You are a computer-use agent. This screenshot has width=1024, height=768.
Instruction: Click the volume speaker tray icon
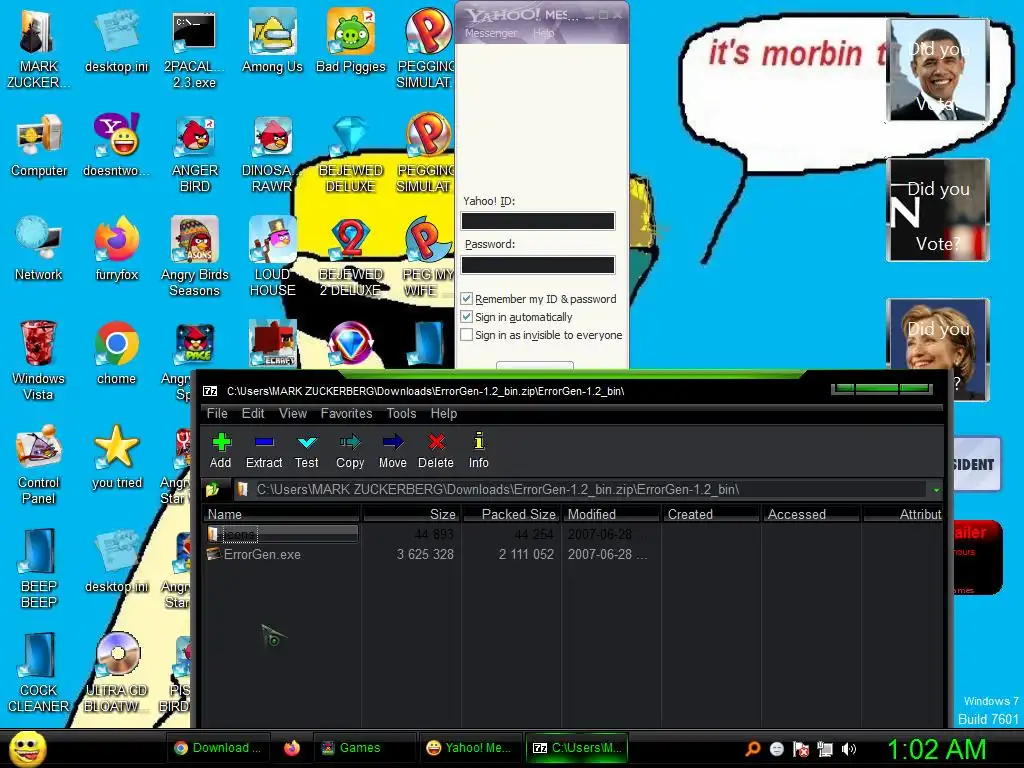pos(849,749)
